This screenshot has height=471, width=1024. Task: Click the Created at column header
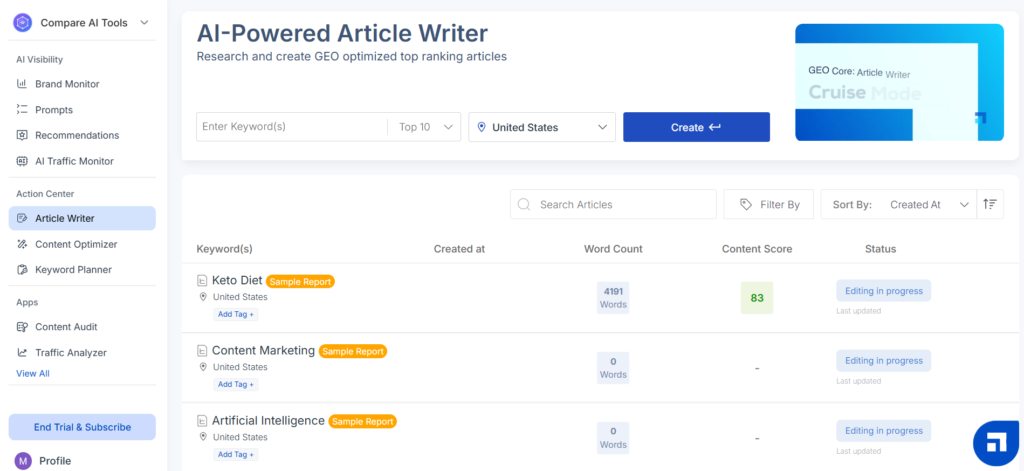coord(459,249)
